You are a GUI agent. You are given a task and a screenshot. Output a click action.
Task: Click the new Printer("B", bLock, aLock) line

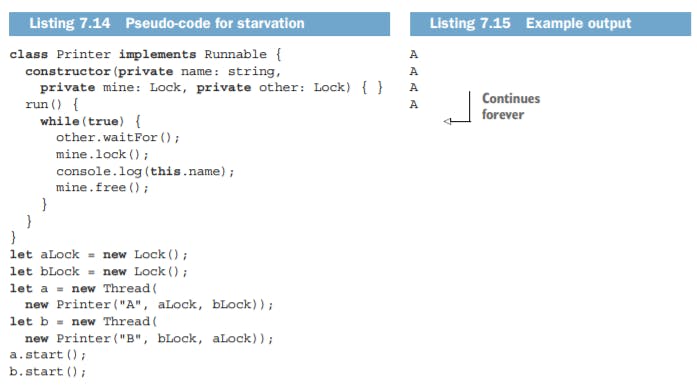[149, 339]
